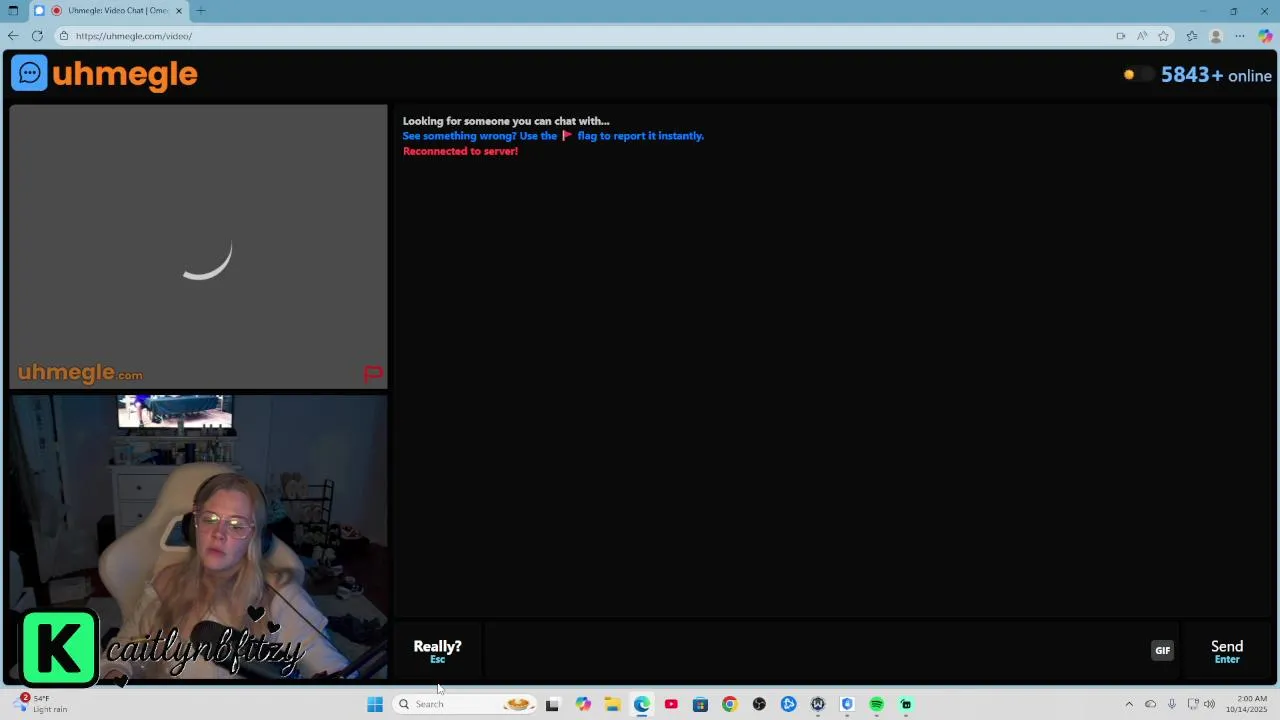
Task: Open the Windows Start menu
Action: 375,704
